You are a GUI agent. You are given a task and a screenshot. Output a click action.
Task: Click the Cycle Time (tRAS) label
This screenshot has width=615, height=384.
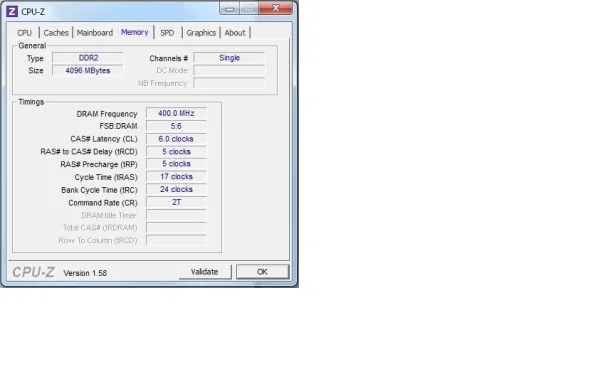tap(106, 177)
